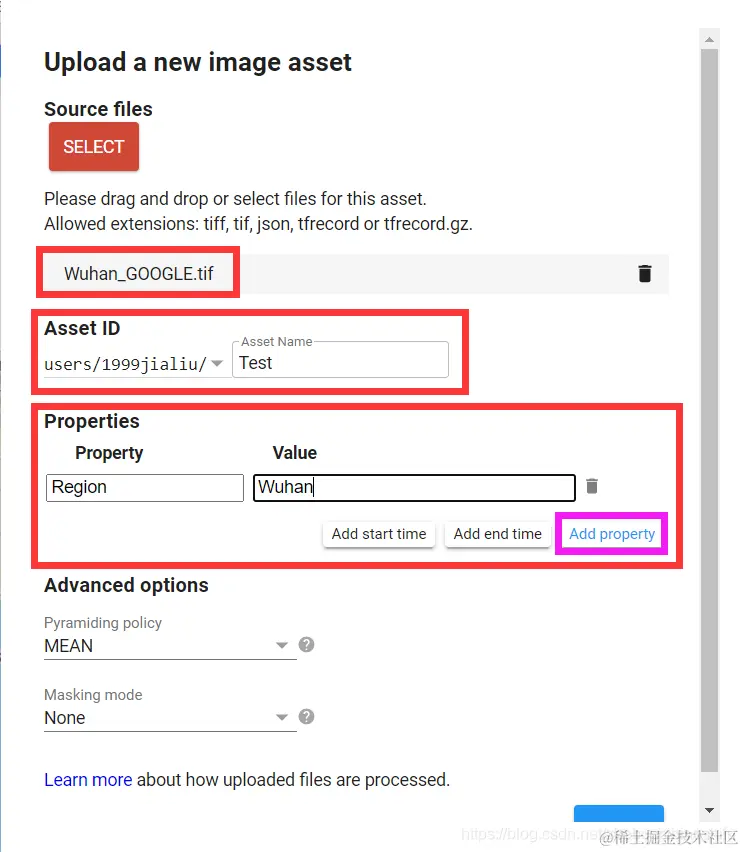Expand the Pyramiding policy MEAN dropdown

coord(170,646)
